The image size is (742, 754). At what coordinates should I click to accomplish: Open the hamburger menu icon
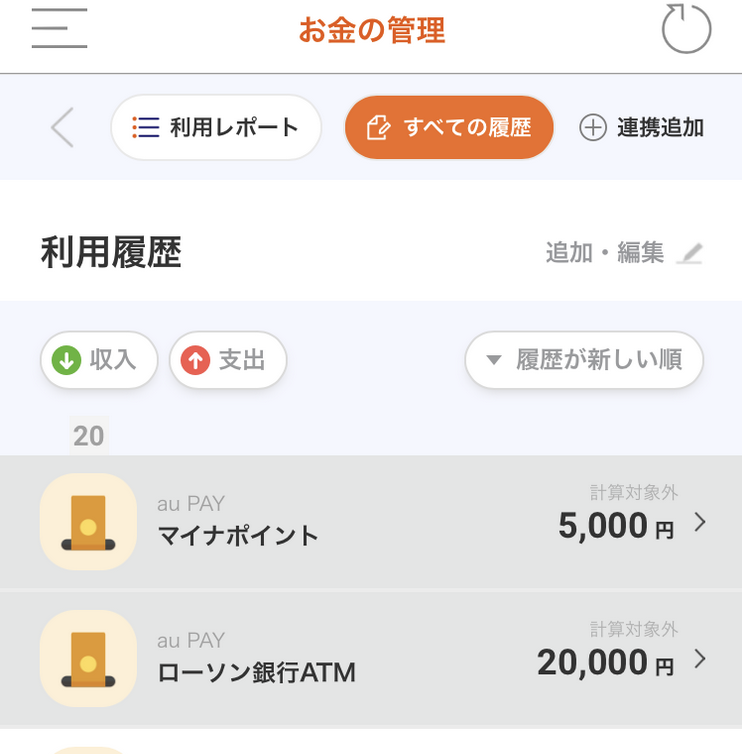coord(59,28)
